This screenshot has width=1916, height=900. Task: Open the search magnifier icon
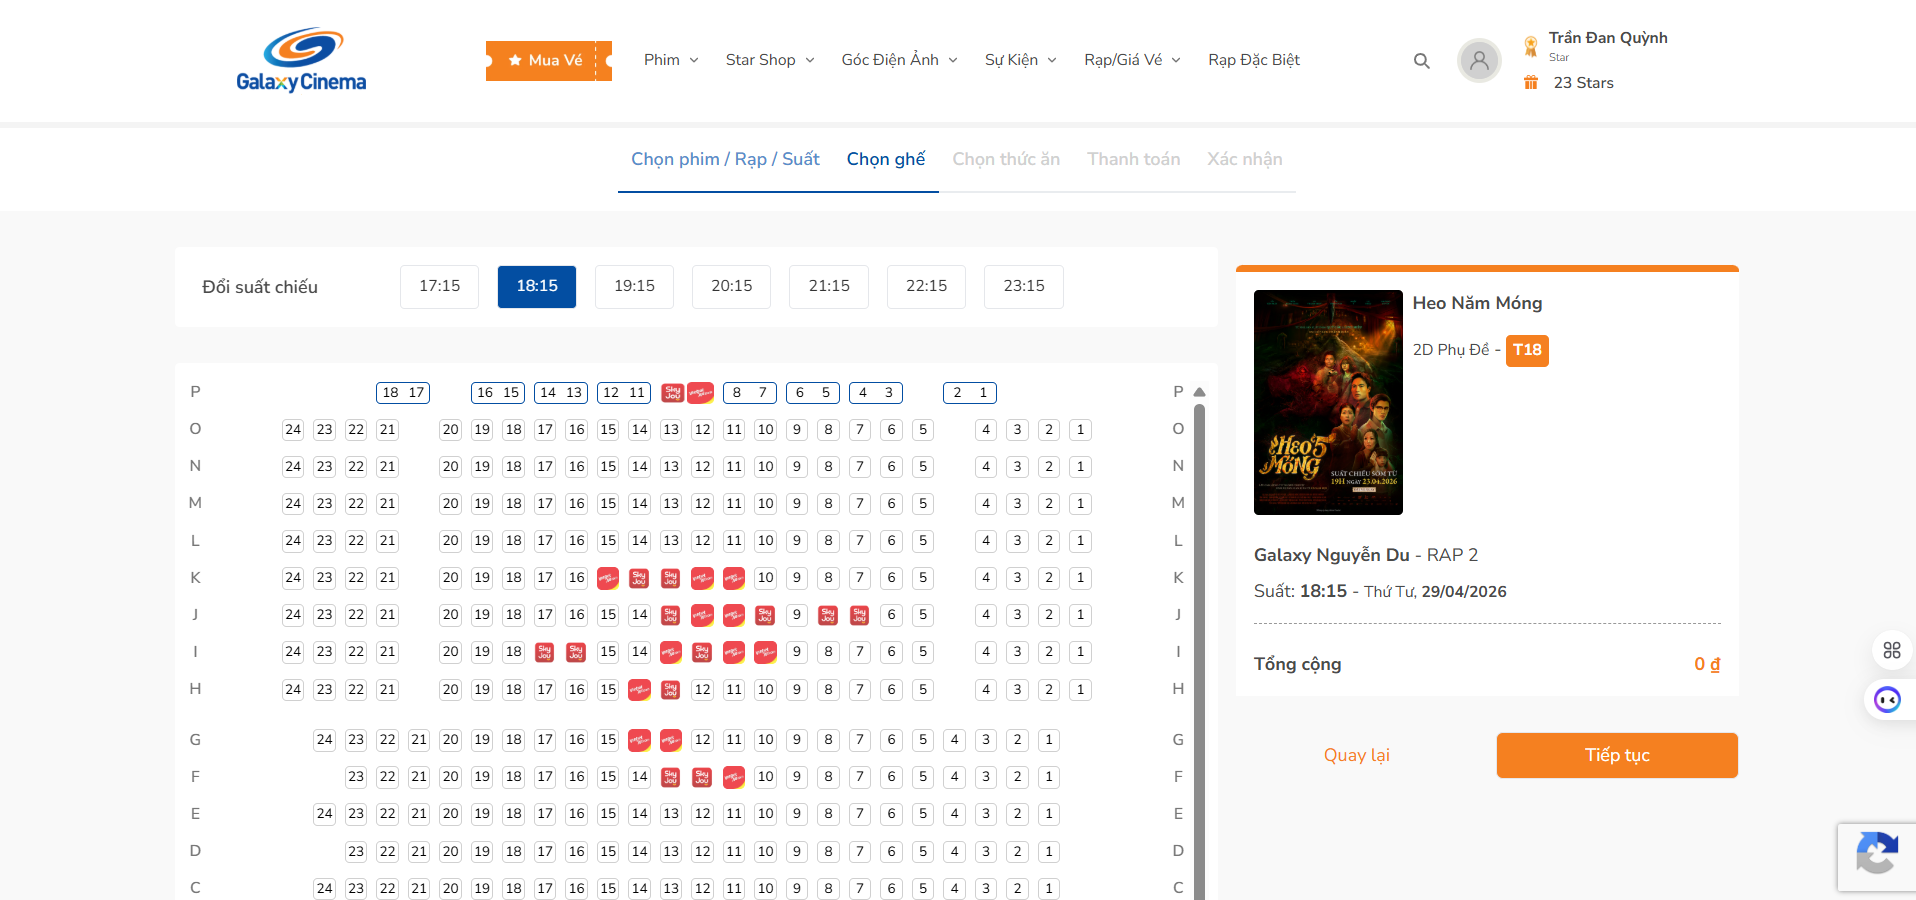[x=1421, y=61]
